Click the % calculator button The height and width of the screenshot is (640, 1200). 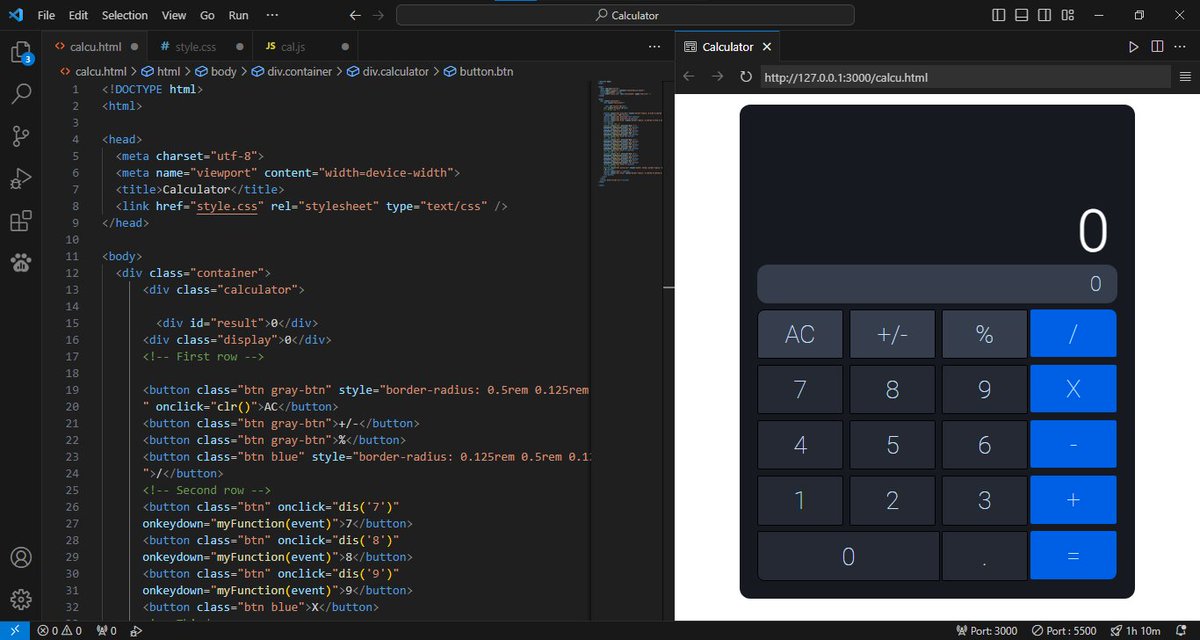click(x=984, y=334)
